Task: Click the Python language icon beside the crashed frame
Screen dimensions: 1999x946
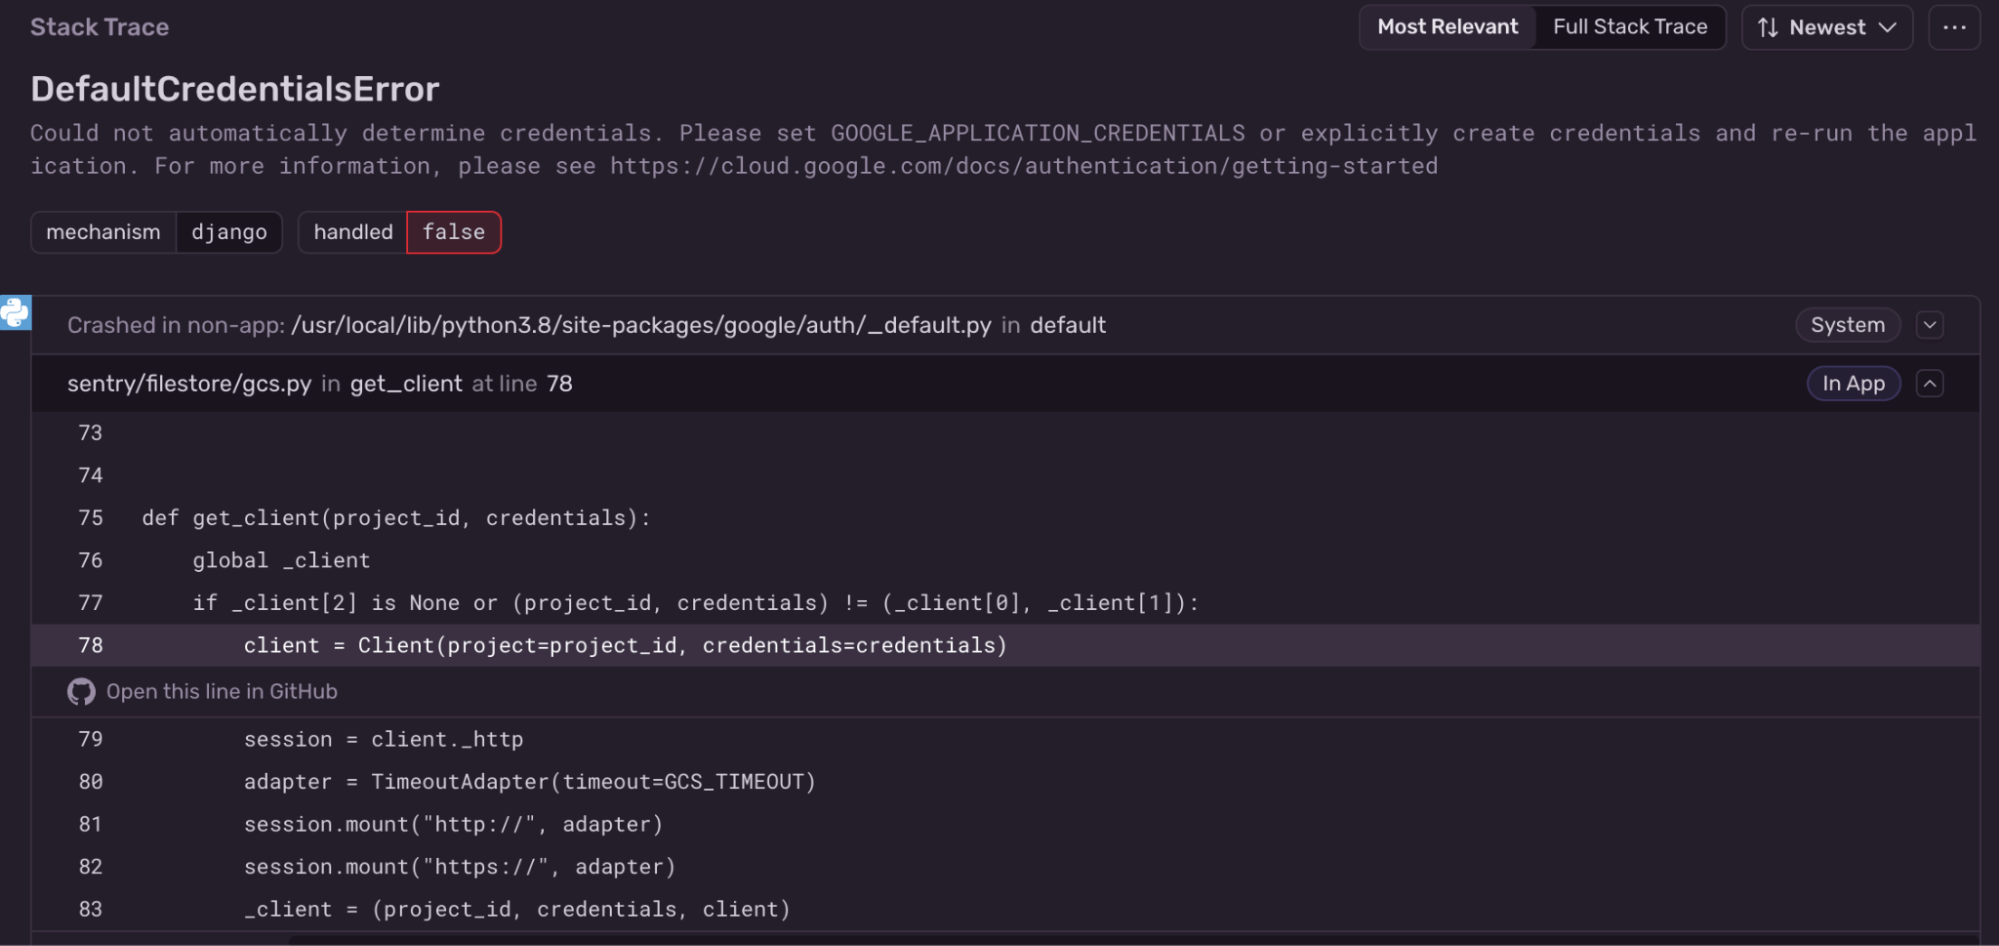Action: (x=14, y=312)
